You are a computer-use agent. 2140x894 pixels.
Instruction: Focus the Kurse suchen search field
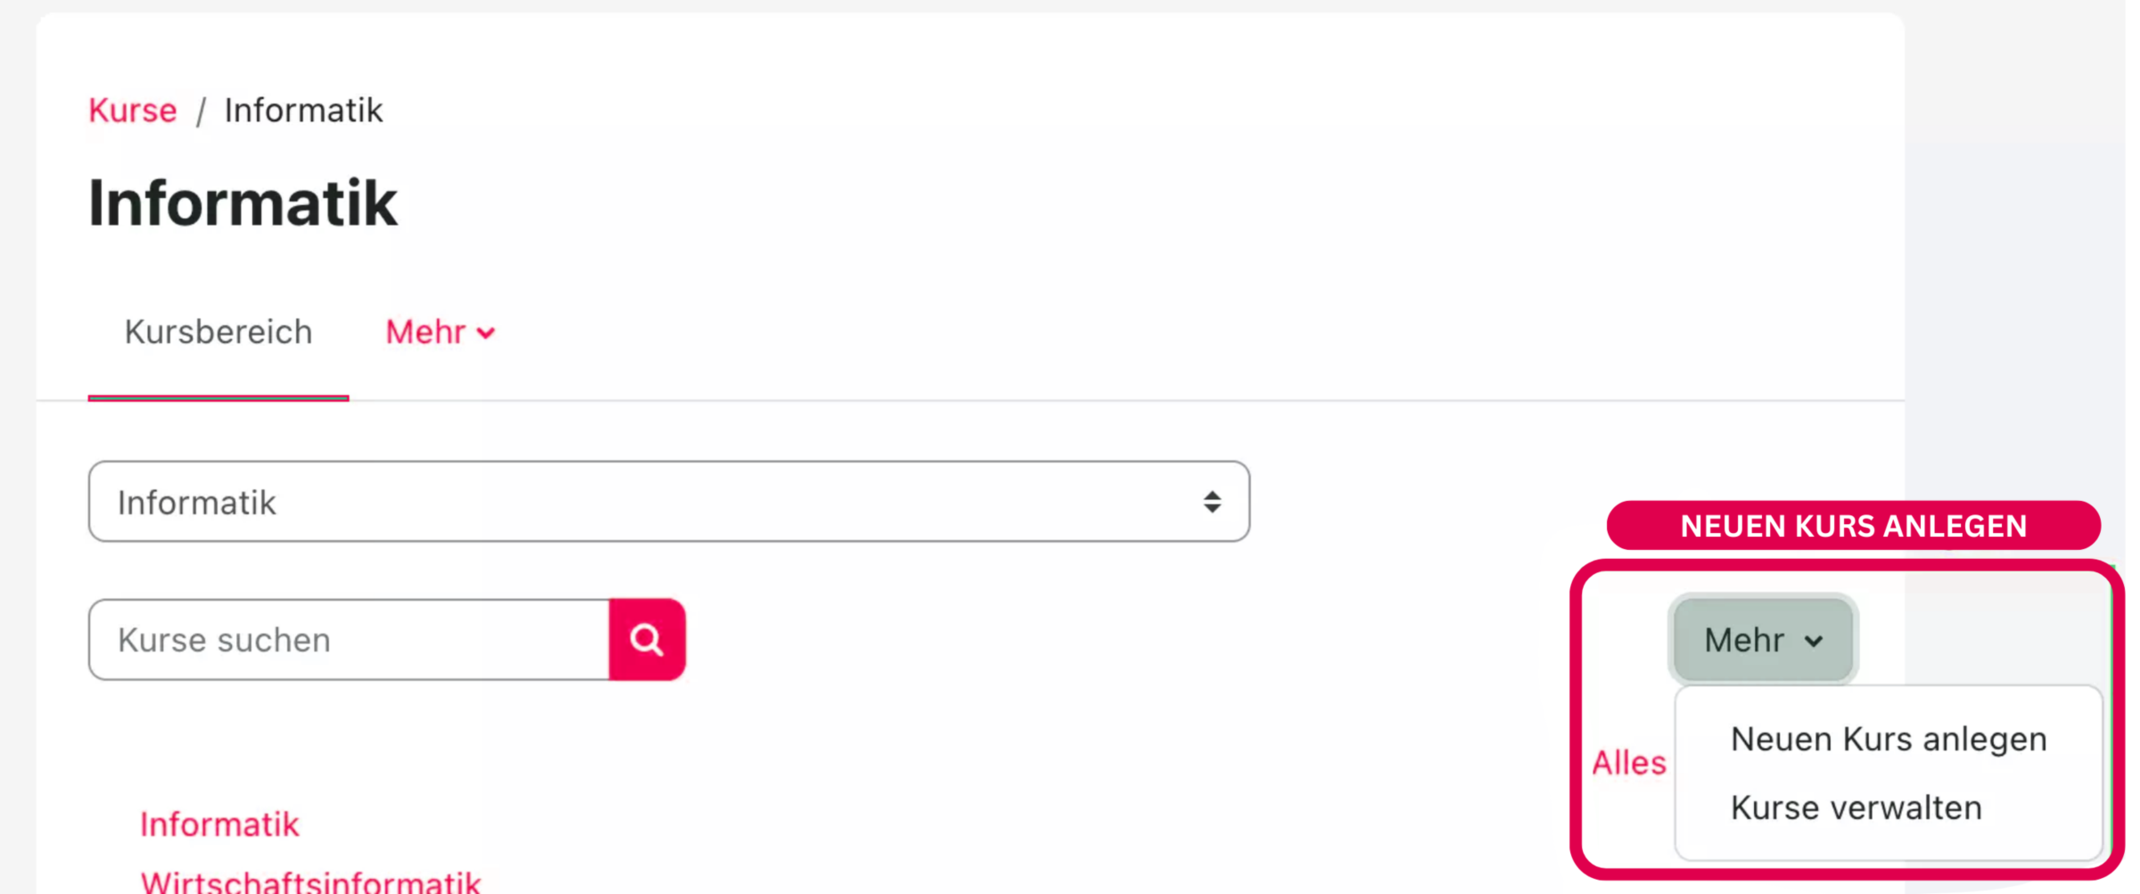(348, 640)
